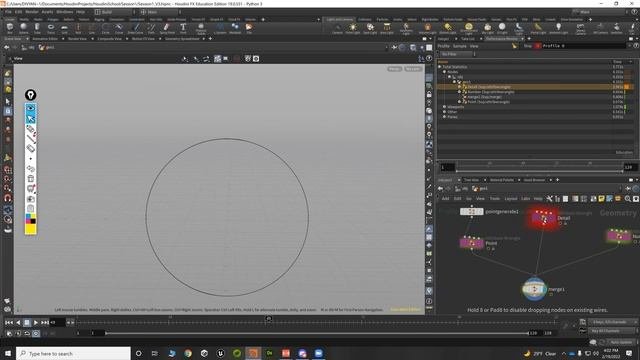Open the network editor search magnifier
The height and width of the screenshot is (360, 640).
click(x=628, y=199)
